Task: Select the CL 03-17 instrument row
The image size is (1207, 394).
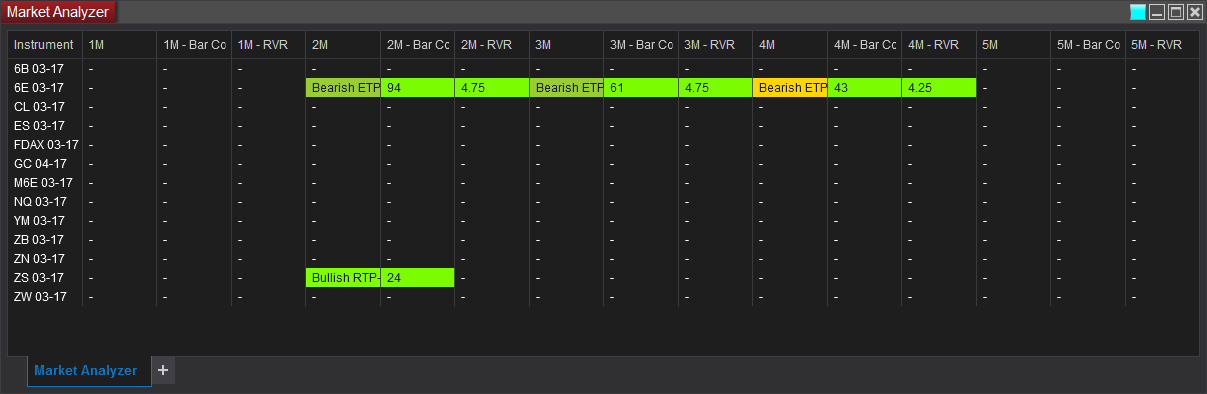Action: click(603, 106)
